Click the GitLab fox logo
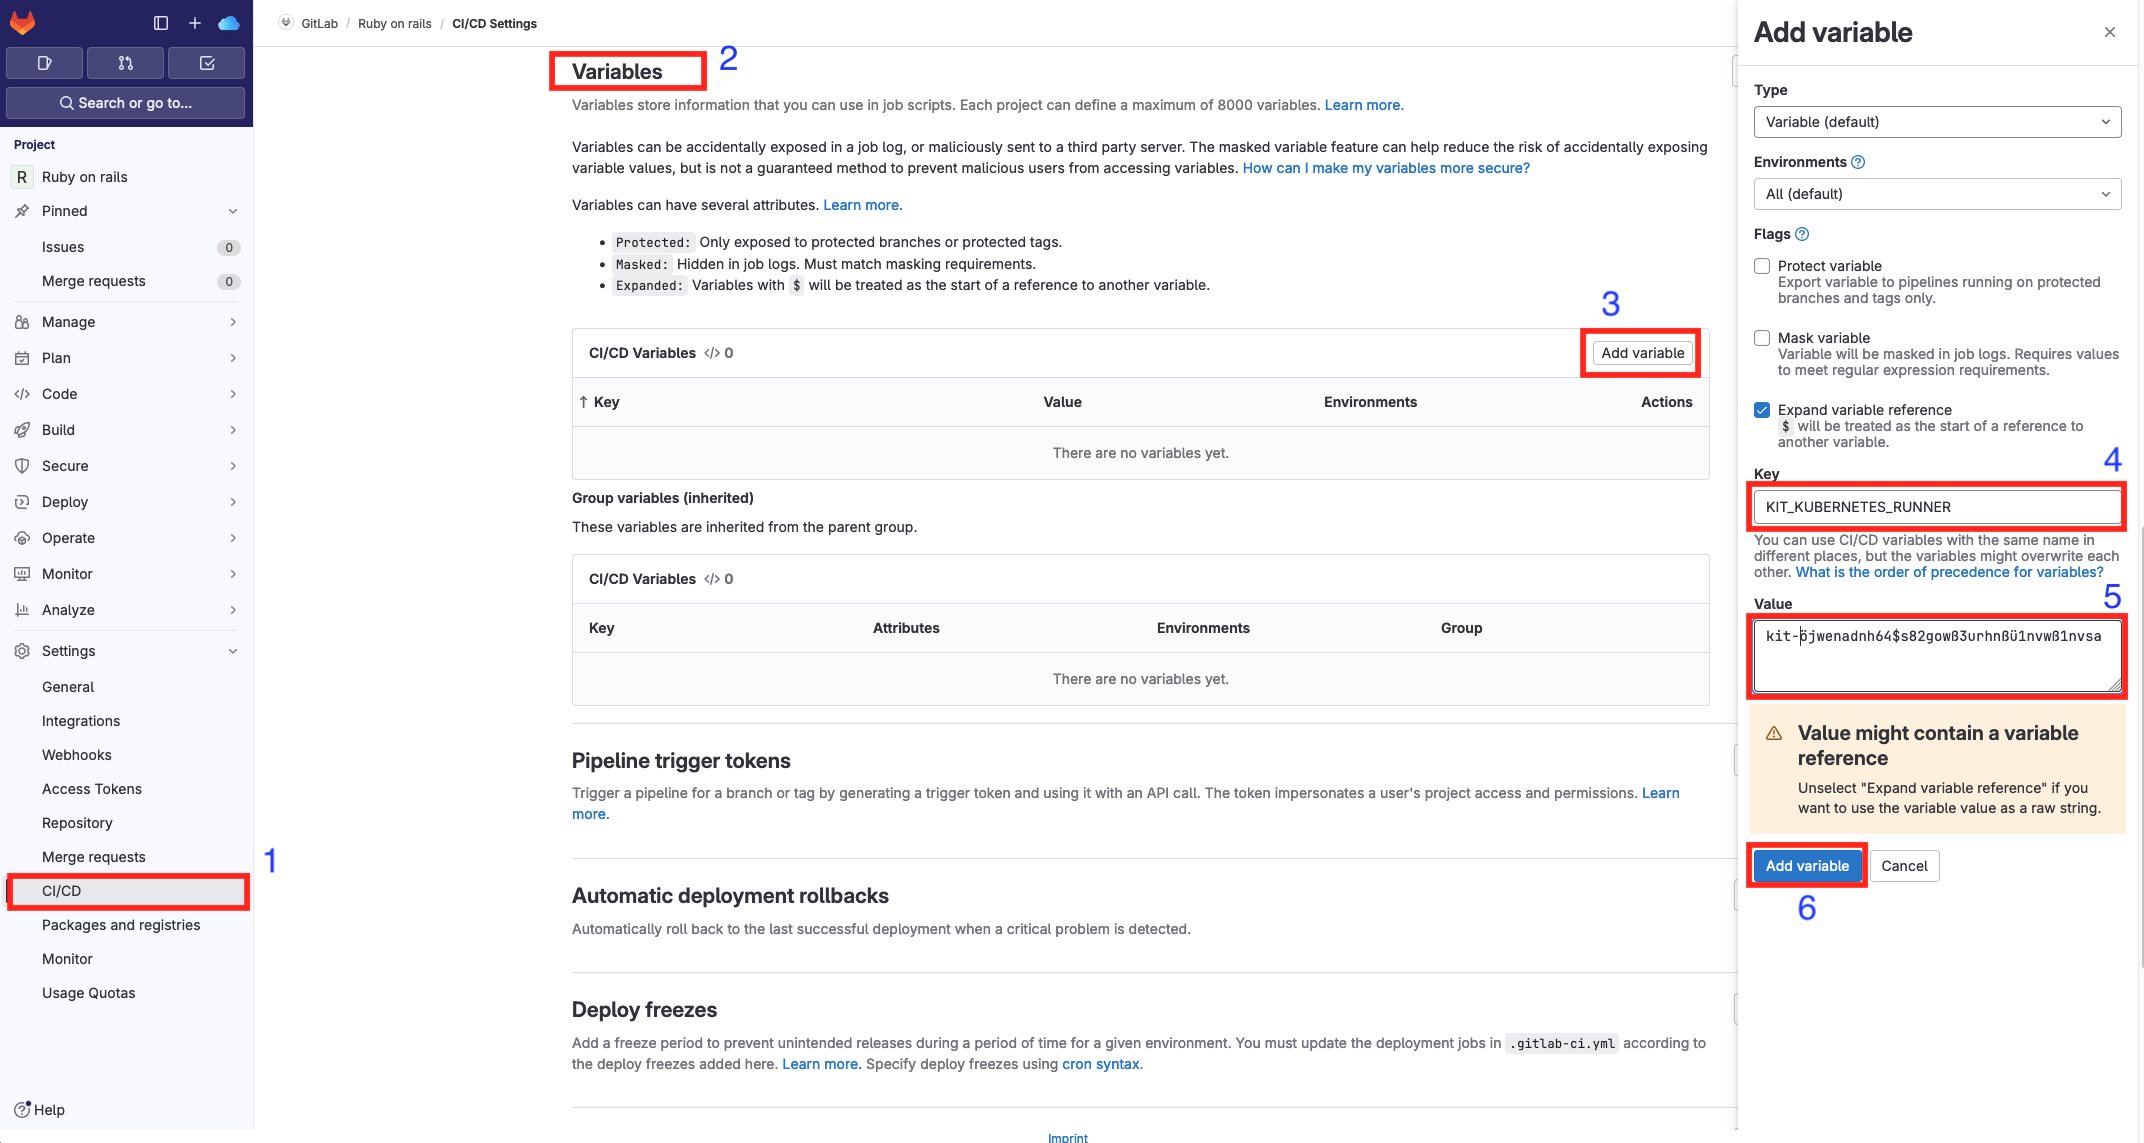The height and width of the screenshot is (1143, 2144). [22, 22]
